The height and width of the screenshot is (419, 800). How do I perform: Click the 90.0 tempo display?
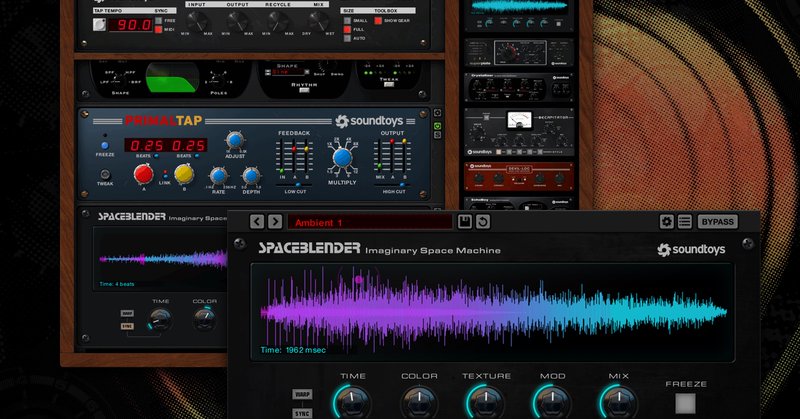[131, 24]
